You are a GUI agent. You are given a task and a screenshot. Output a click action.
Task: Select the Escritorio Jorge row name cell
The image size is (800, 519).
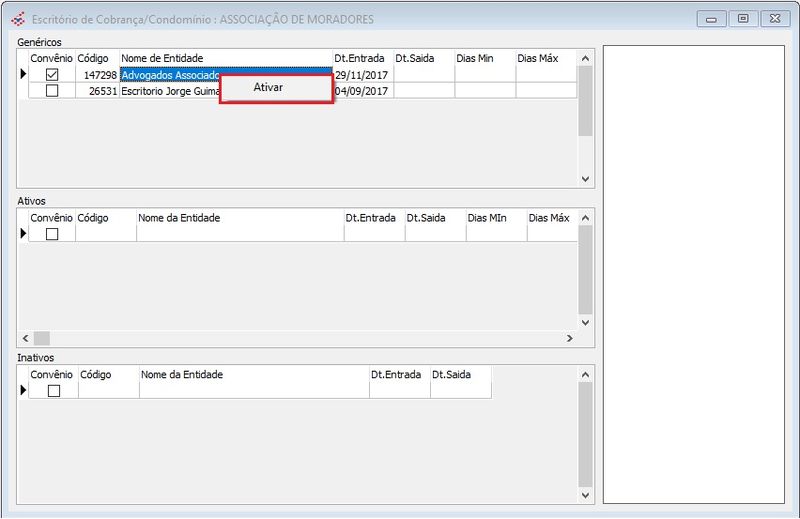168,91
